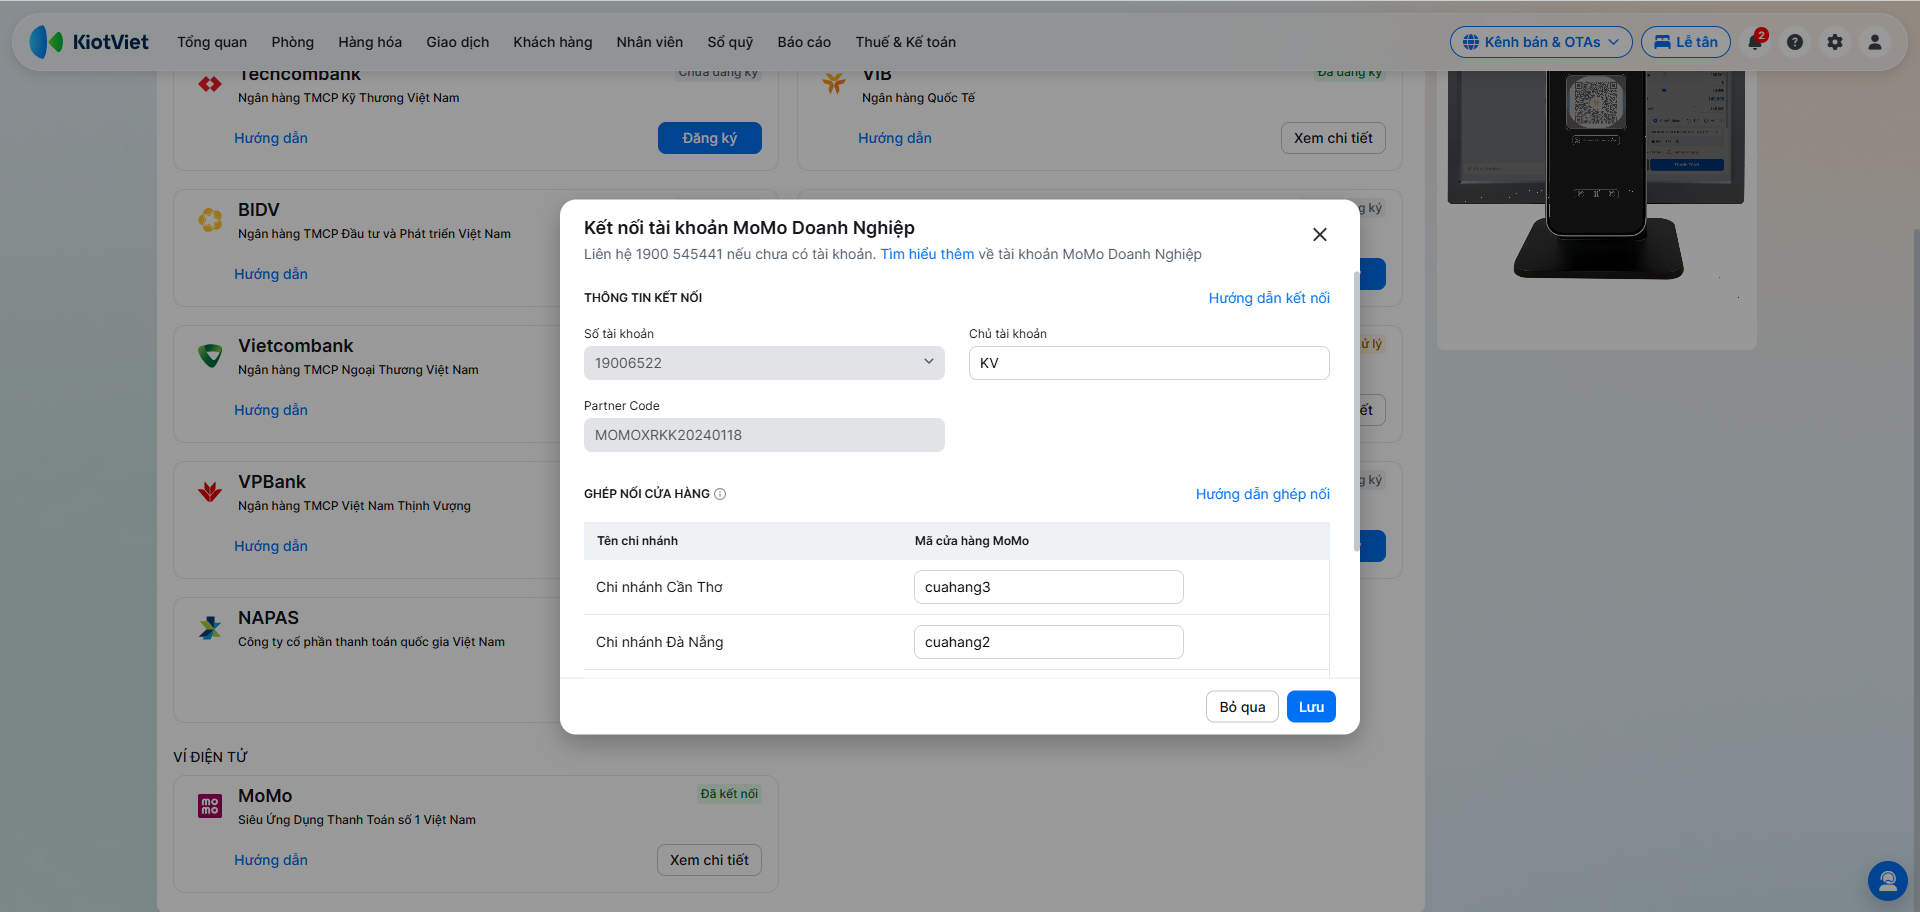Image resolution: width=1920 pixels, height=912 pixels.
Task: Click the Đã kết nối status badge
Action: pos(729,794)
